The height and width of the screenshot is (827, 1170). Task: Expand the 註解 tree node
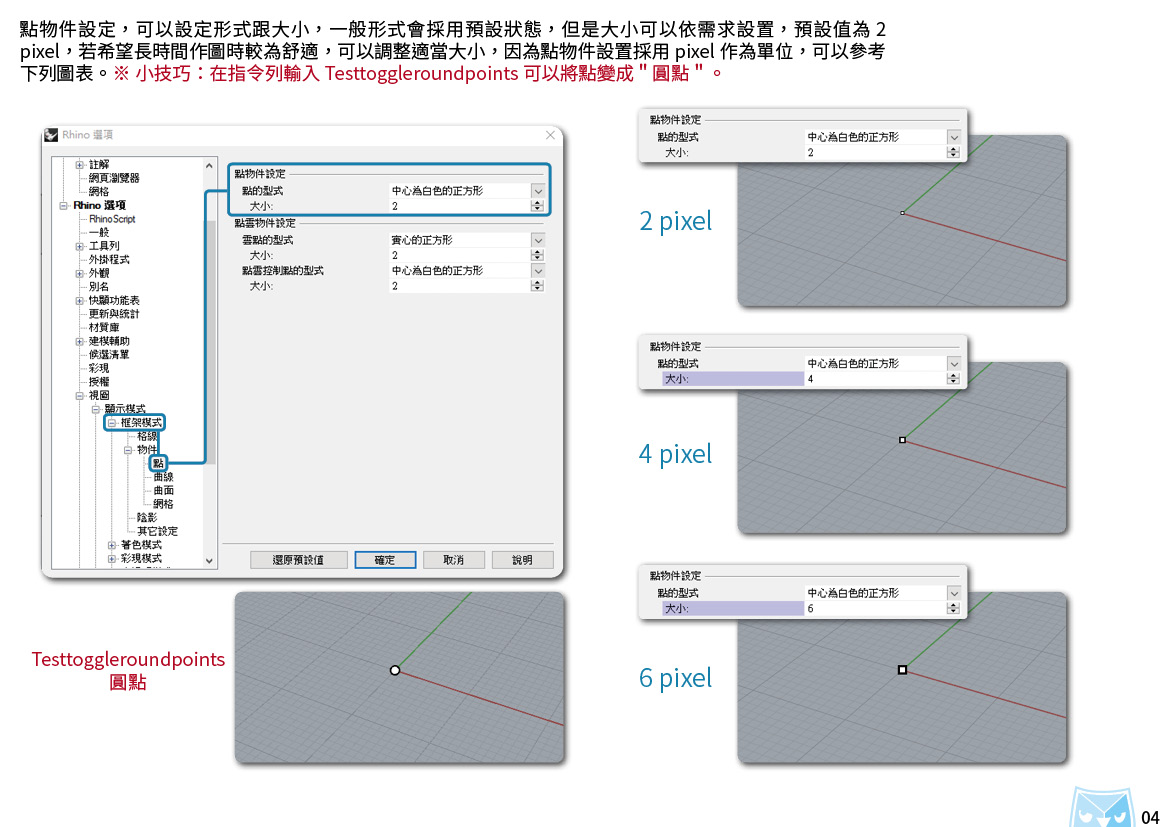[80, 165]
